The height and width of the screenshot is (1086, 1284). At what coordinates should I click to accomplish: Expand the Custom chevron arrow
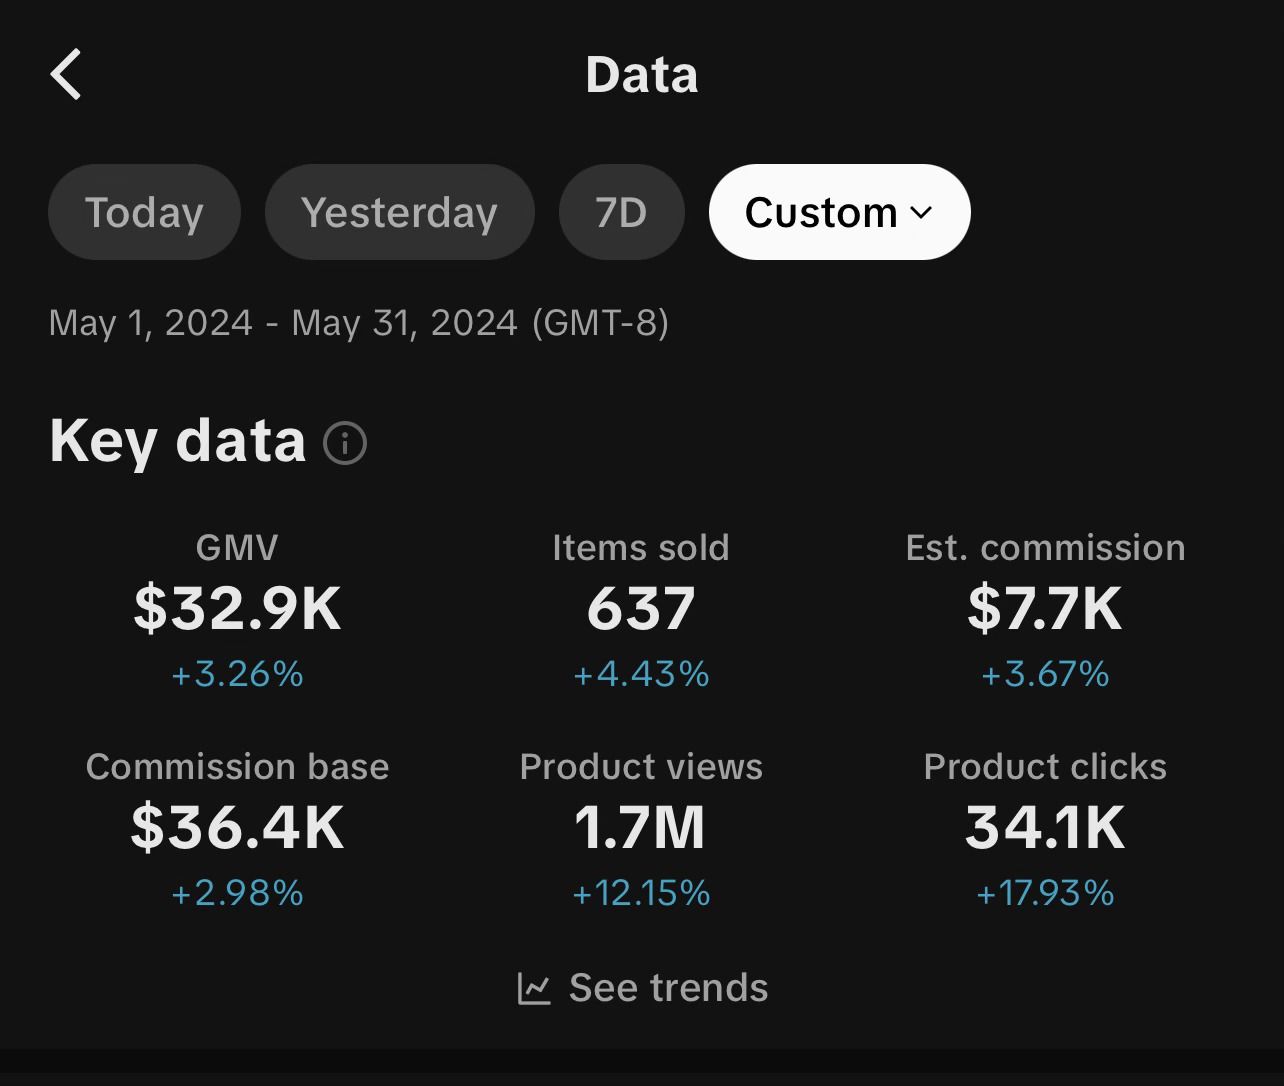(922, 212)
